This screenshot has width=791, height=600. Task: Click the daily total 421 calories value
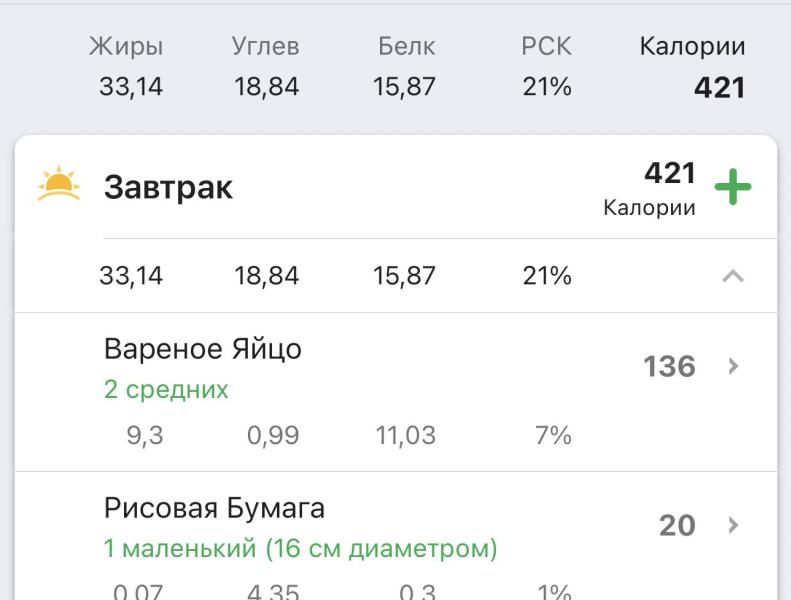tap(719, 87)
